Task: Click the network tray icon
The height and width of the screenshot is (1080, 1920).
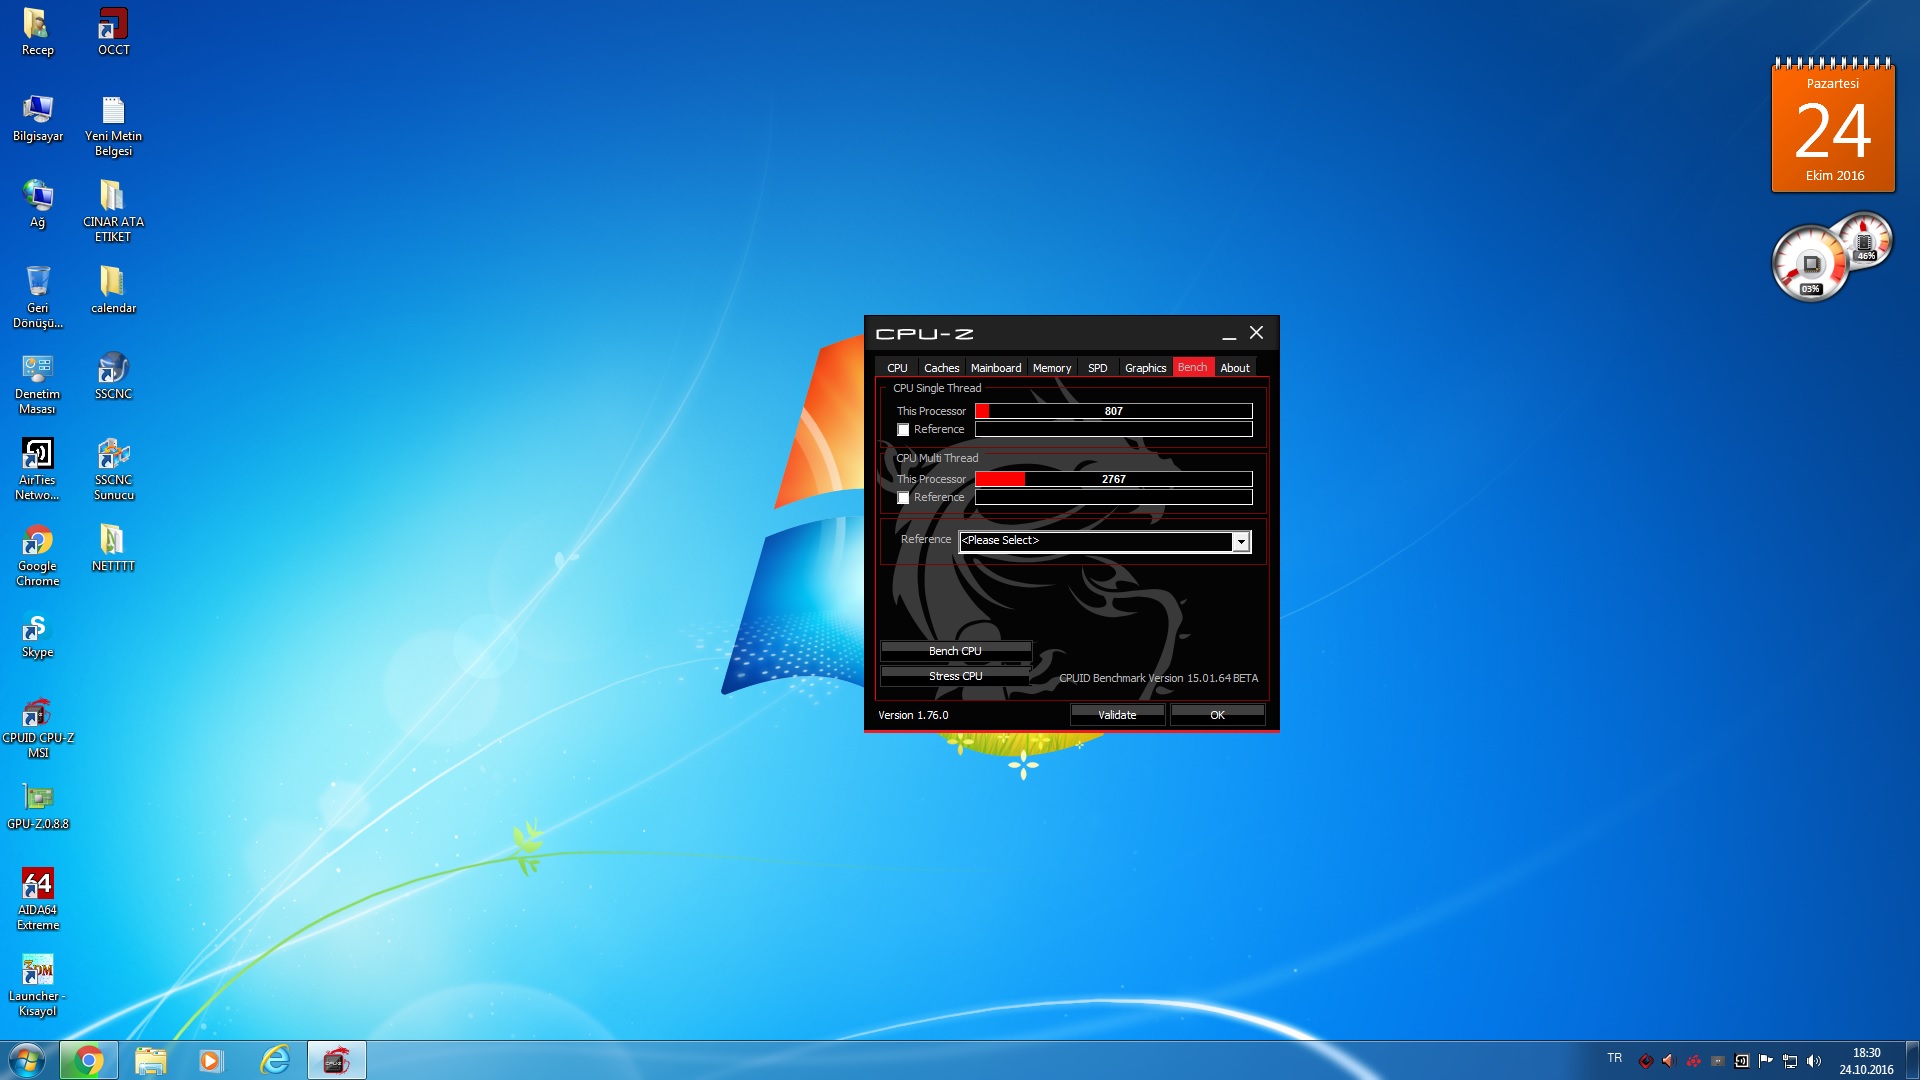Action: tap(1790, 1061)
